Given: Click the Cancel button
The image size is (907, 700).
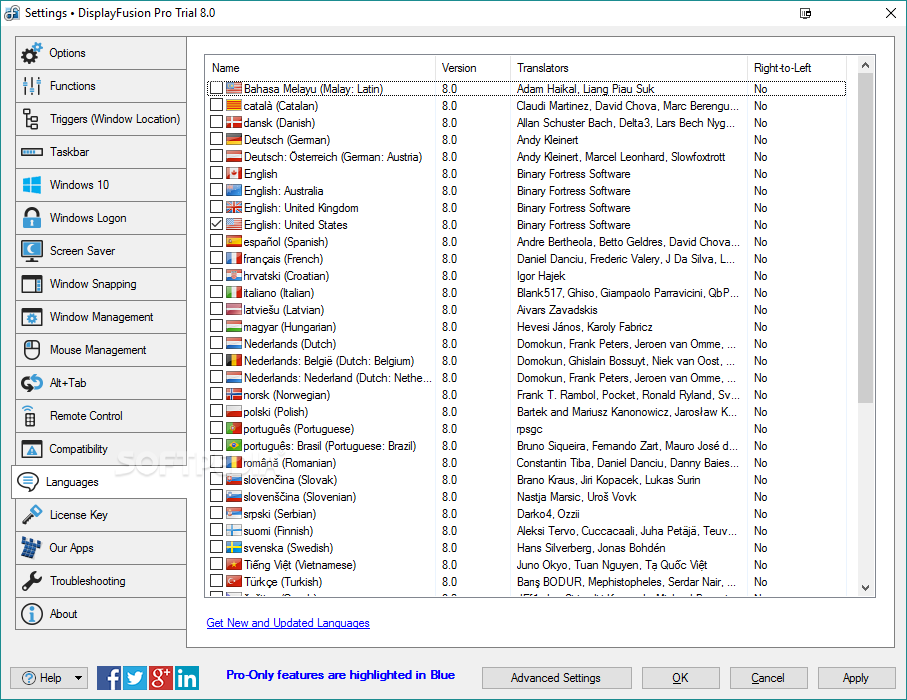Looking at the screenshot, I should (768, 678).
